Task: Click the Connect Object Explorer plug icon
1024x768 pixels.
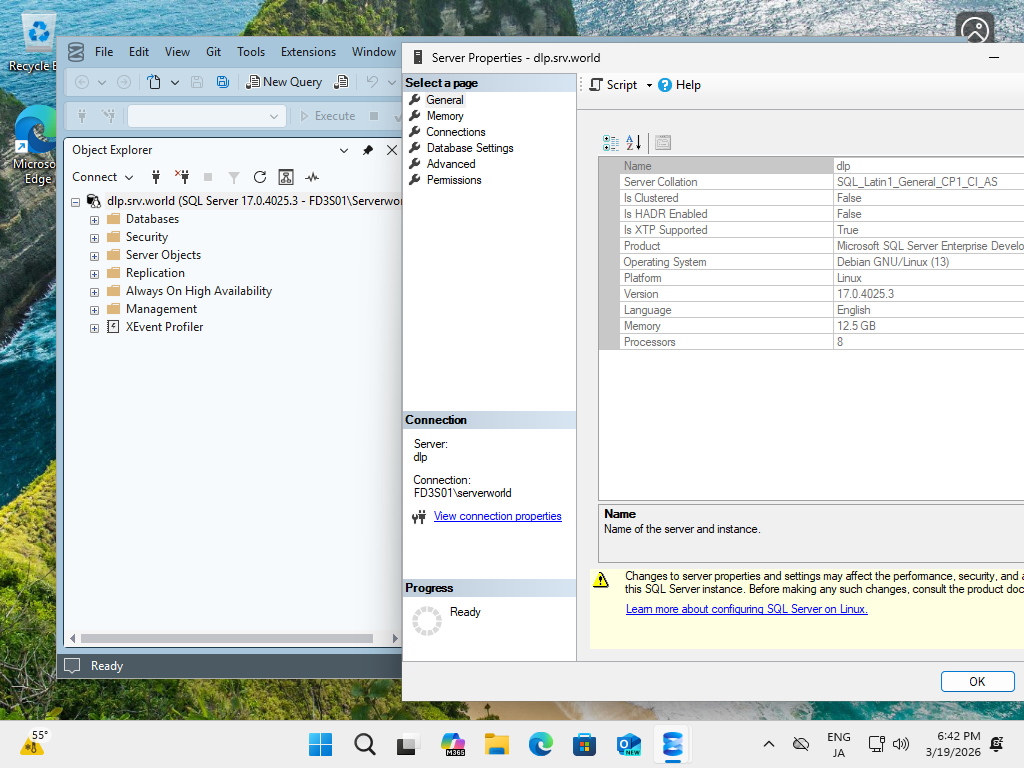Action: pyautogui.click(x=155, y=176)
